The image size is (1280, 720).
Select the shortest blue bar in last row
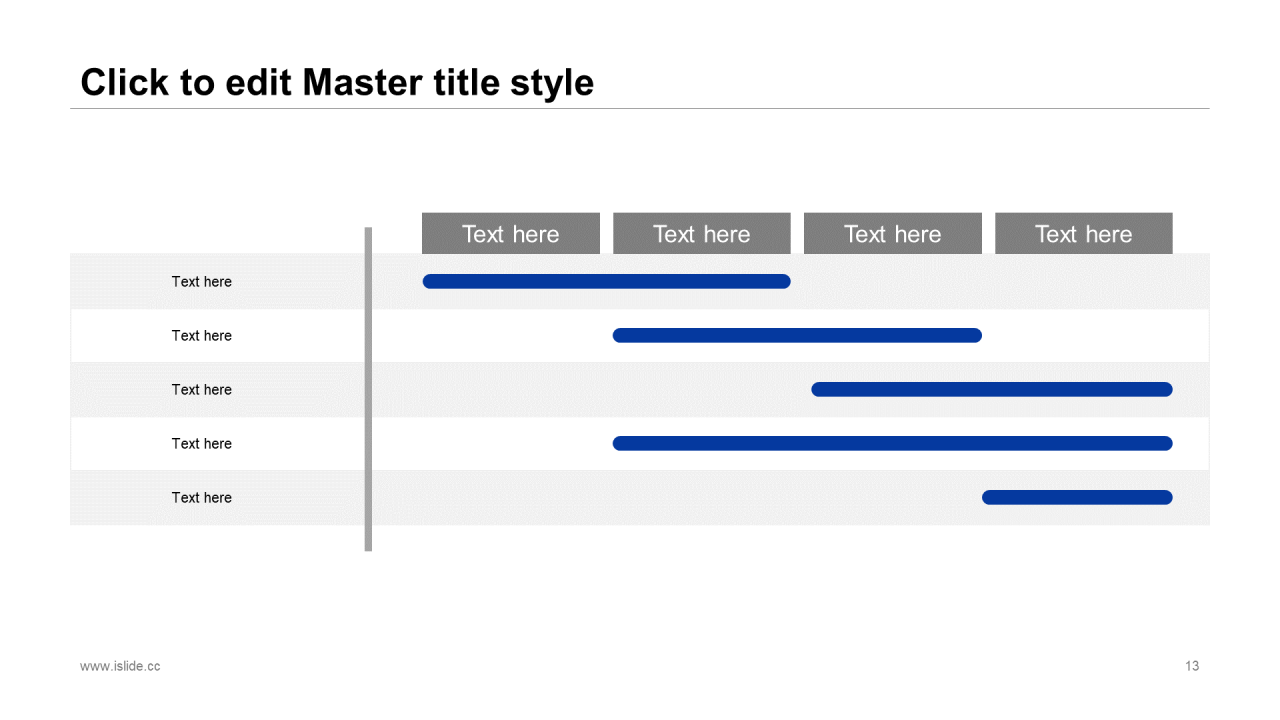(1077, 497)
